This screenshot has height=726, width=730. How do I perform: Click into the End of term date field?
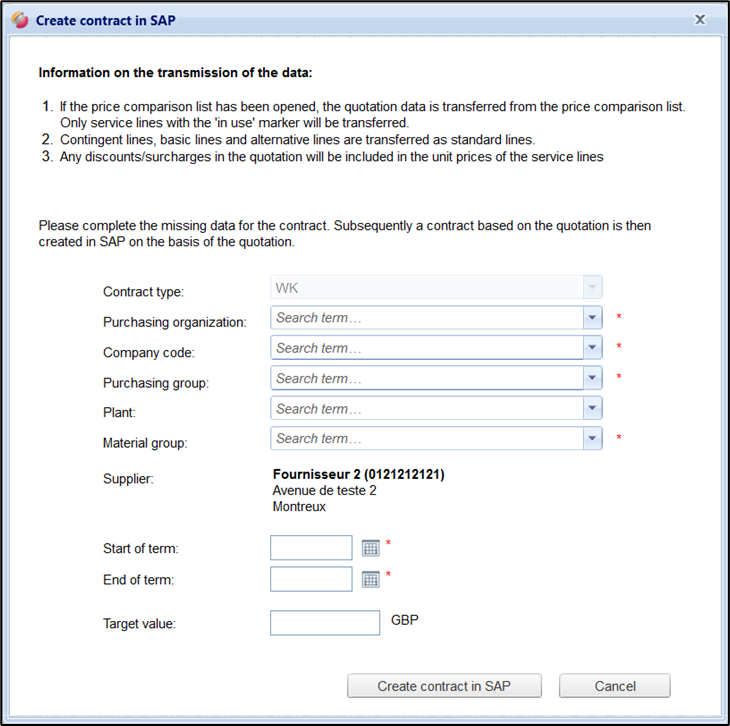(x=311, y=579)
